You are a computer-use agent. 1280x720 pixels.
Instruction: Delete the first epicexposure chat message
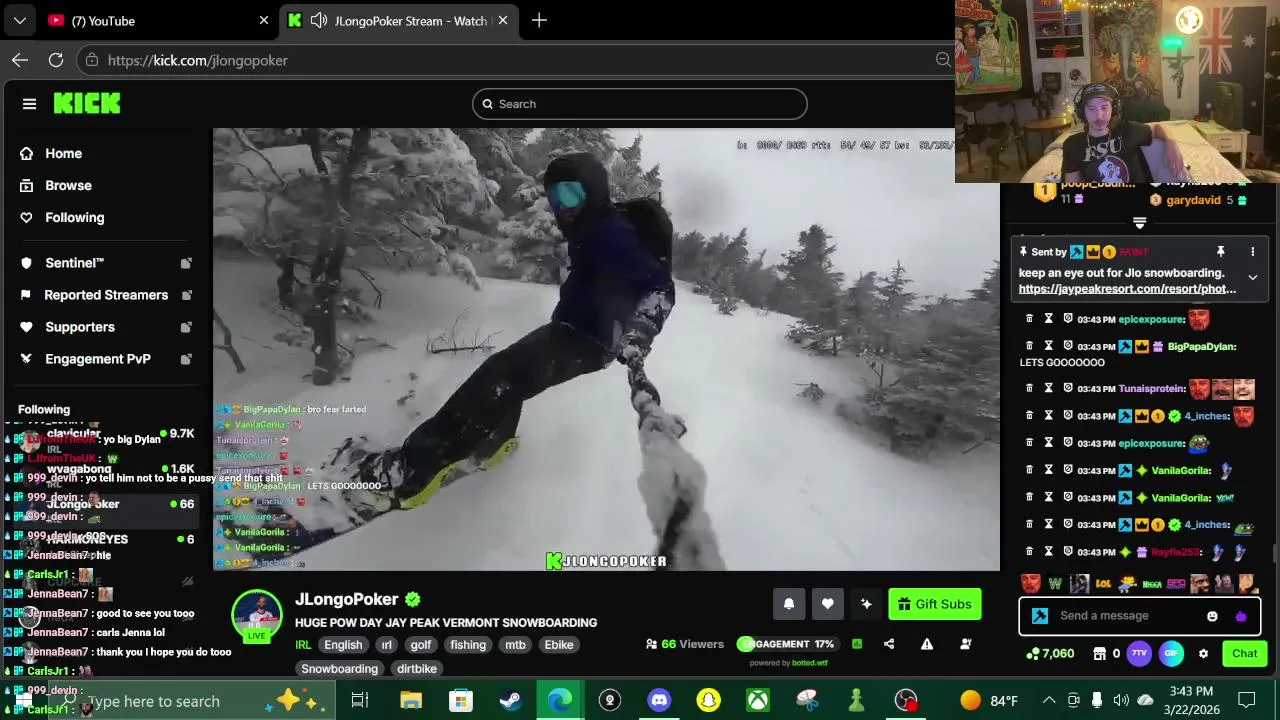[x=1029, y=318]
